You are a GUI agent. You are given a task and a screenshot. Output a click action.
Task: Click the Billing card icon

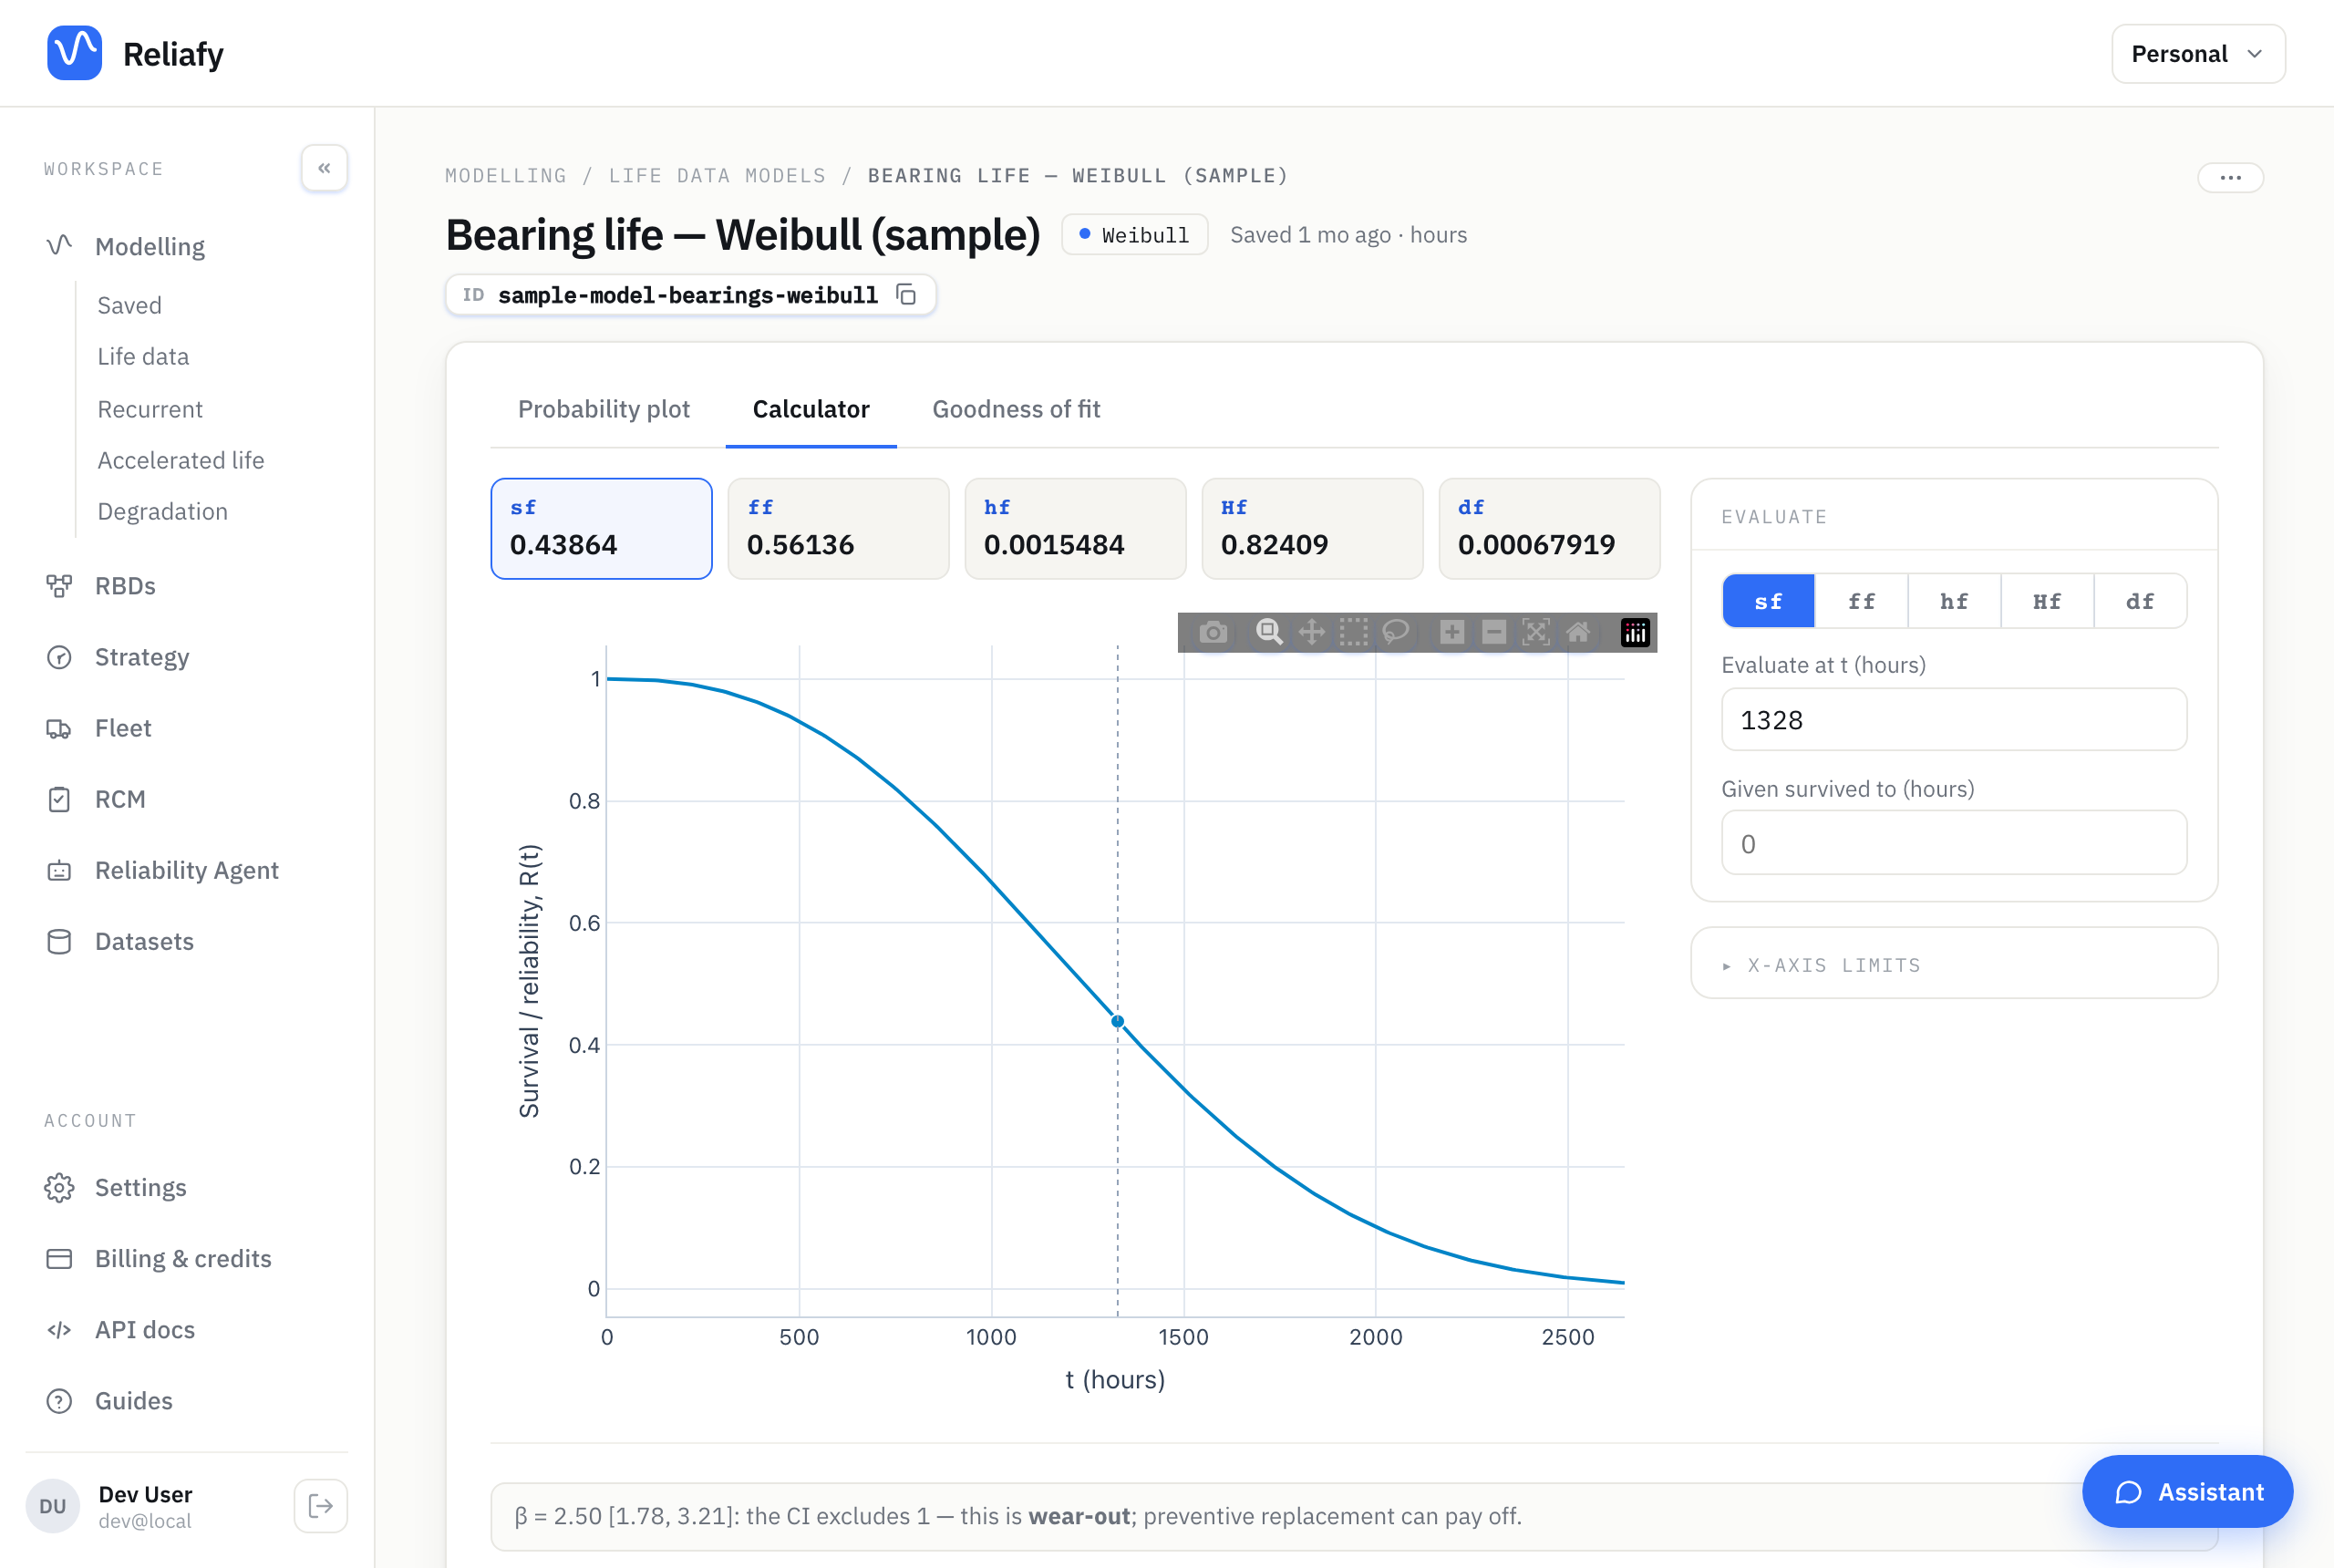pyautogui.click(x=59, y=1259)
